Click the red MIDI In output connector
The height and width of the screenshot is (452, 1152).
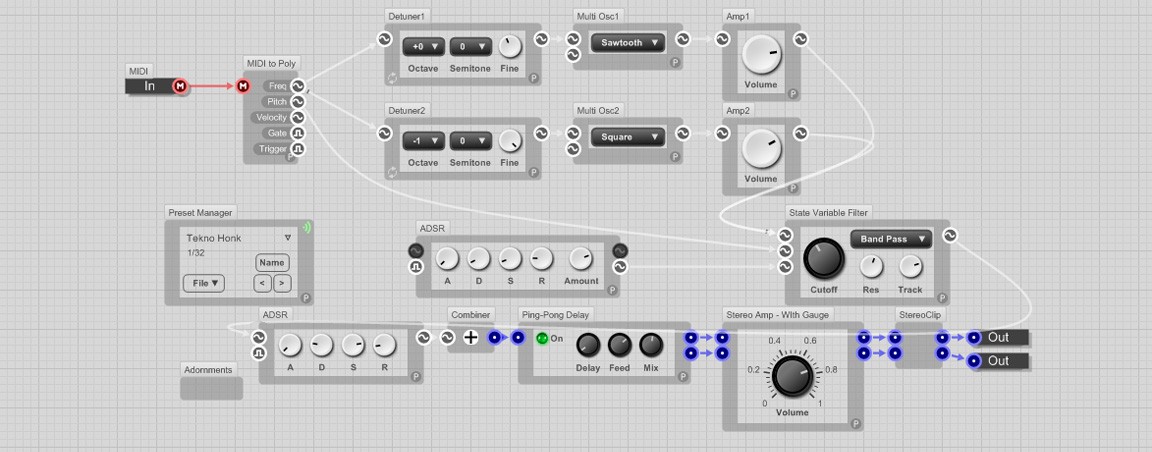[180, 86]
